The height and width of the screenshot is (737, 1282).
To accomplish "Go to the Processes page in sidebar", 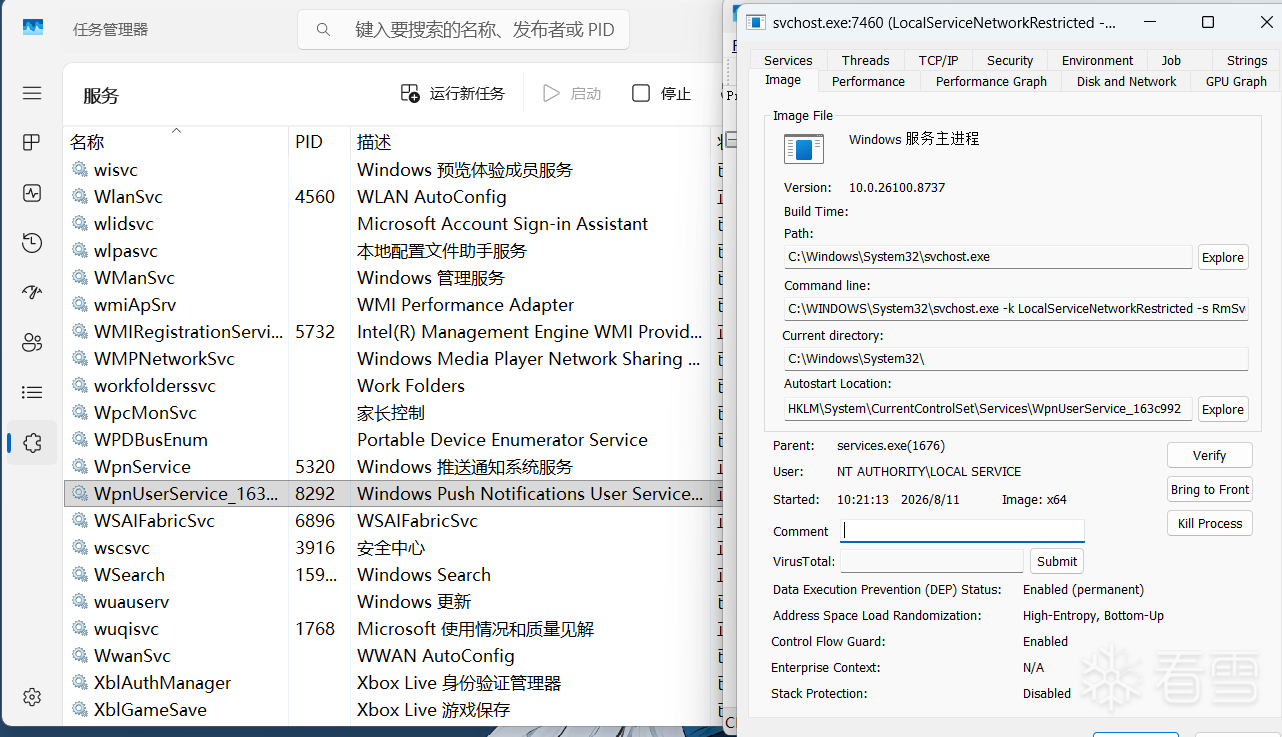I will click(x=32, y=143).
